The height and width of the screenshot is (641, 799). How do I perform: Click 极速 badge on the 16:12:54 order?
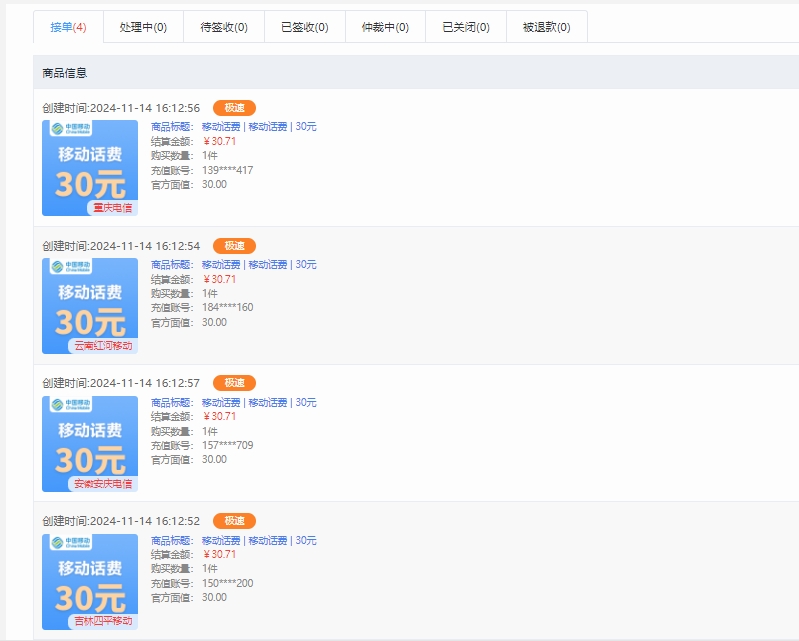click(x=234, y=246)
